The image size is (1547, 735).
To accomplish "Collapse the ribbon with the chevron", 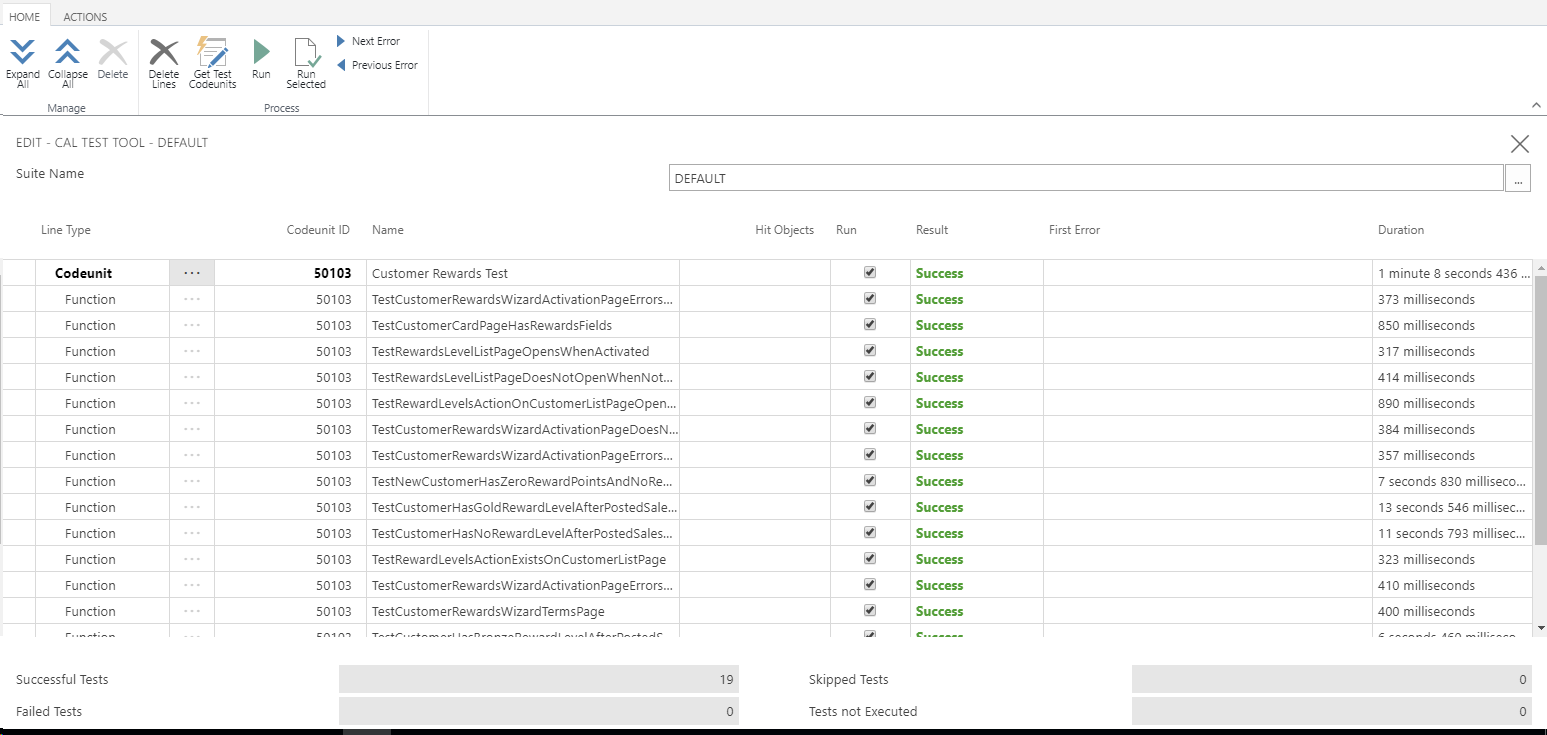I will 1536,105.
